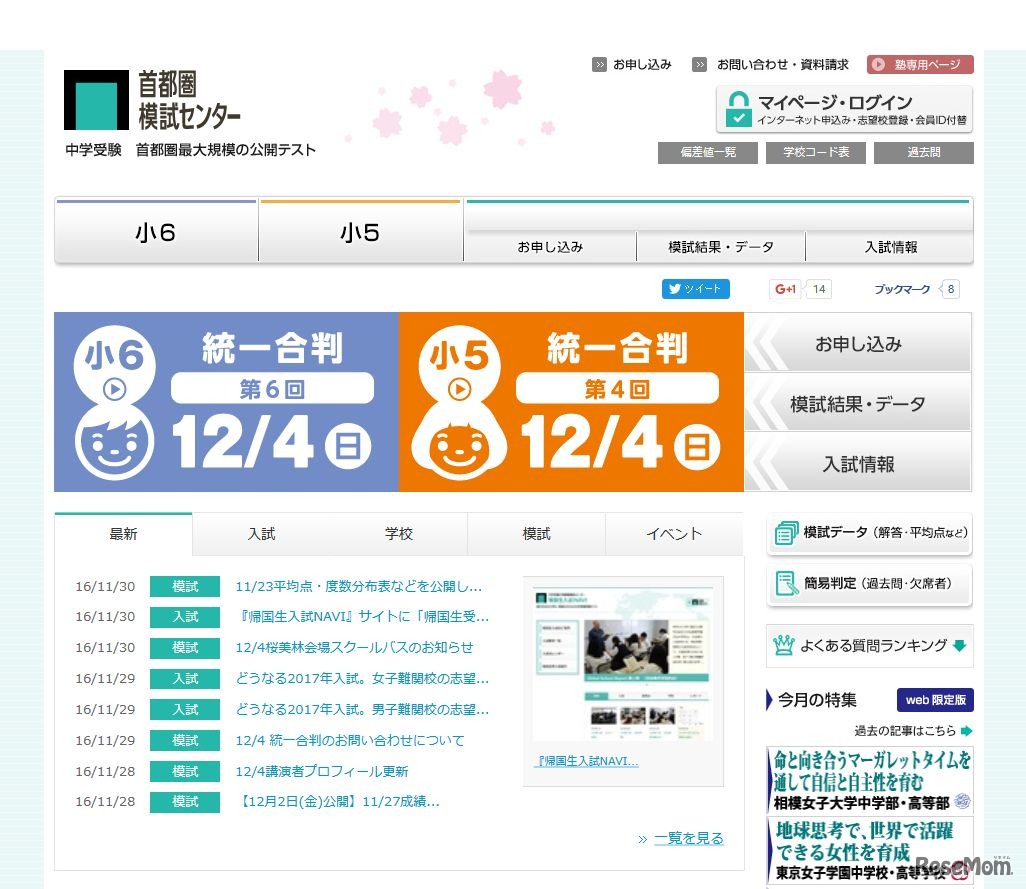Click the chevron icon before 一覧を見る

click(643, 839)
